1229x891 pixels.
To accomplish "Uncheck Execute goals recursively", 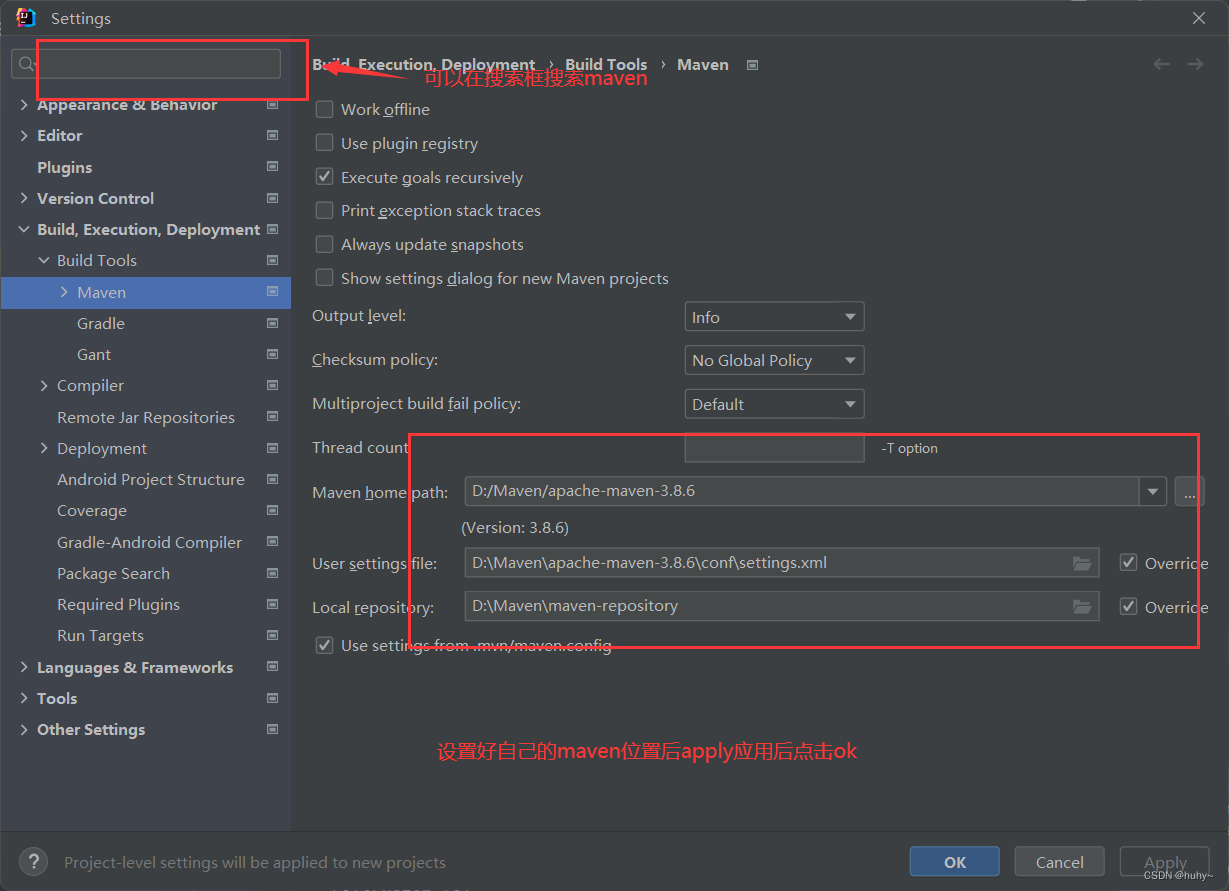I will (x=324, y=177).
